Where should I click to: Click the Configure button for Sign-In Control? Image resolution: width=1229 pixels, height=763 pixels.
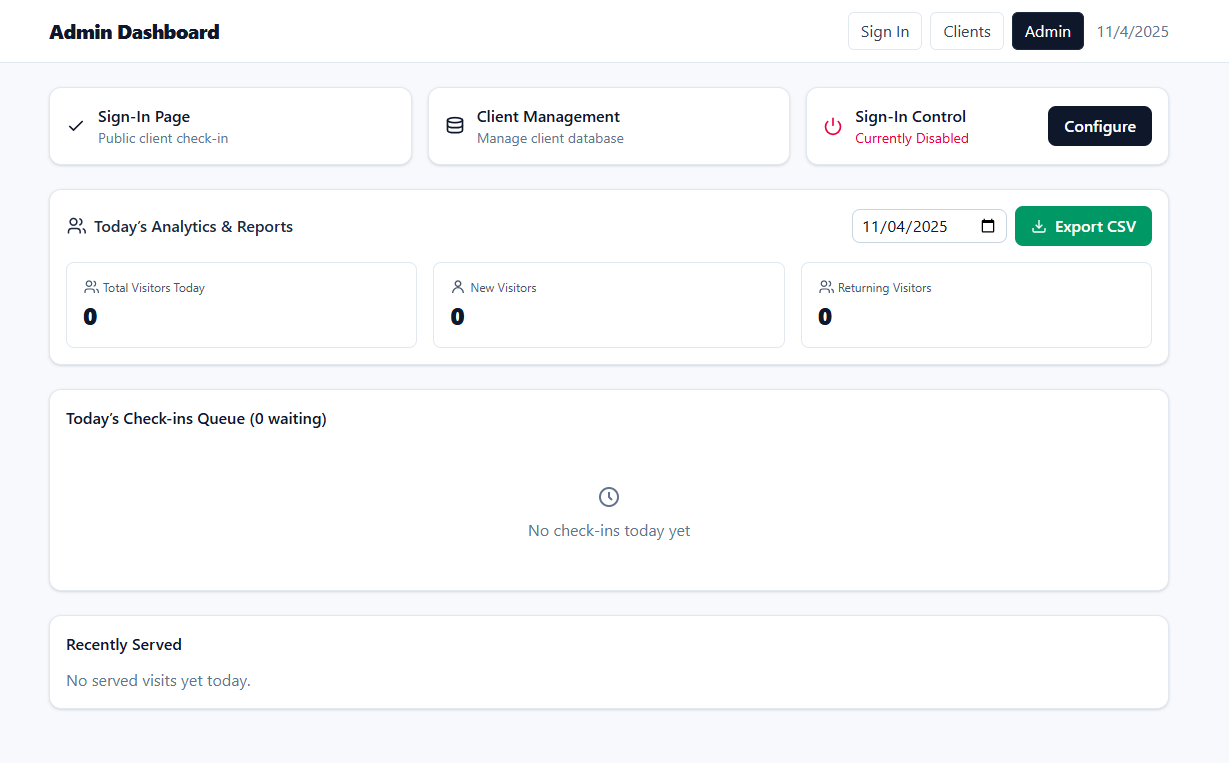pyautogui.click(x=1099, y=126)
